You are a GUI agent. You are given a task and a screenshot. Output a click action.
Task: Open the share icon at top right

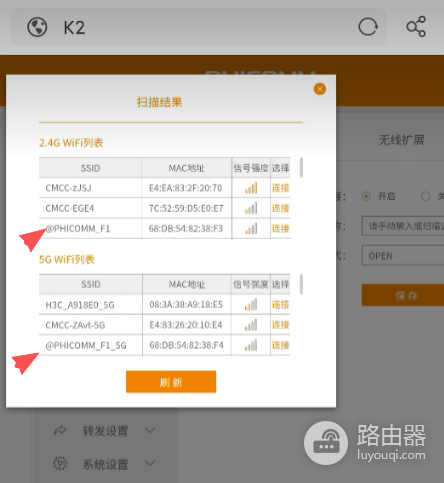[x=416, y=27]
